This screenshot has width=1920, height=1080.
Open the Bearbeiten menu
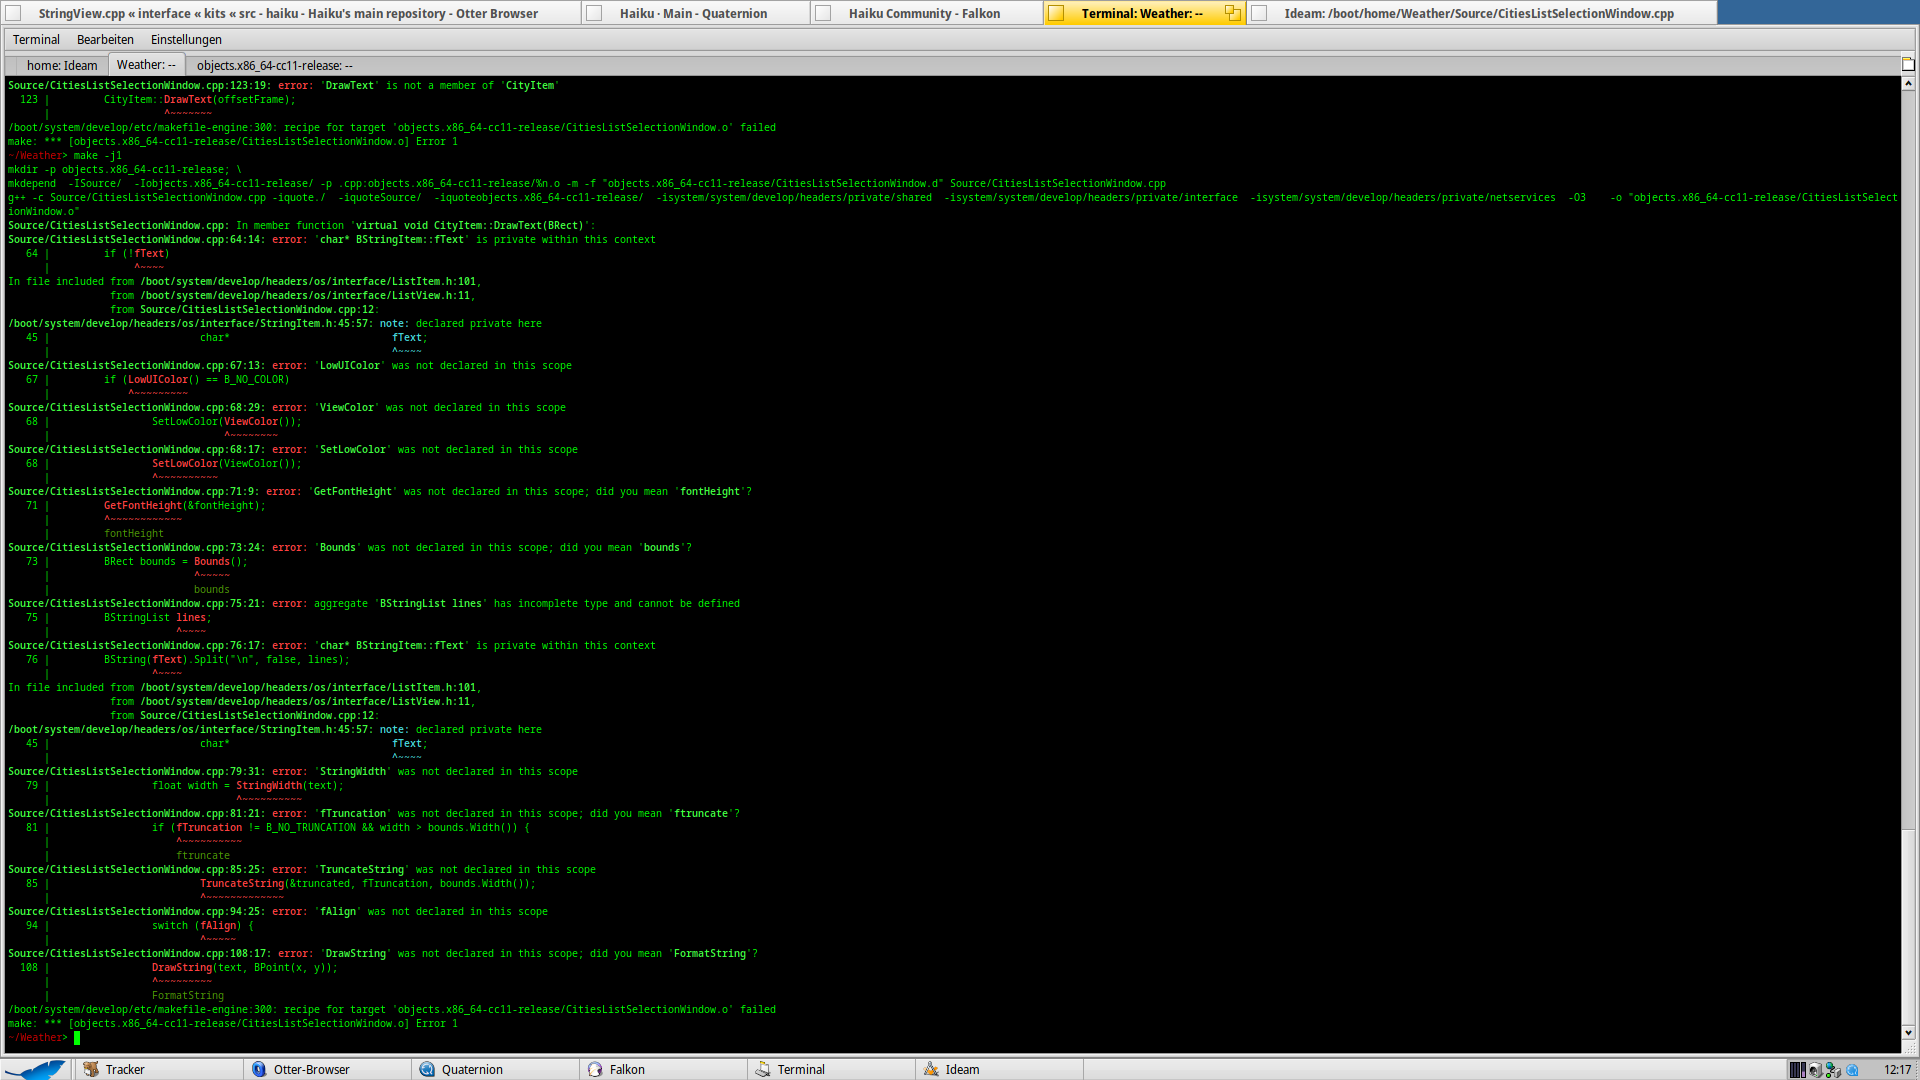tap(105, 39)
